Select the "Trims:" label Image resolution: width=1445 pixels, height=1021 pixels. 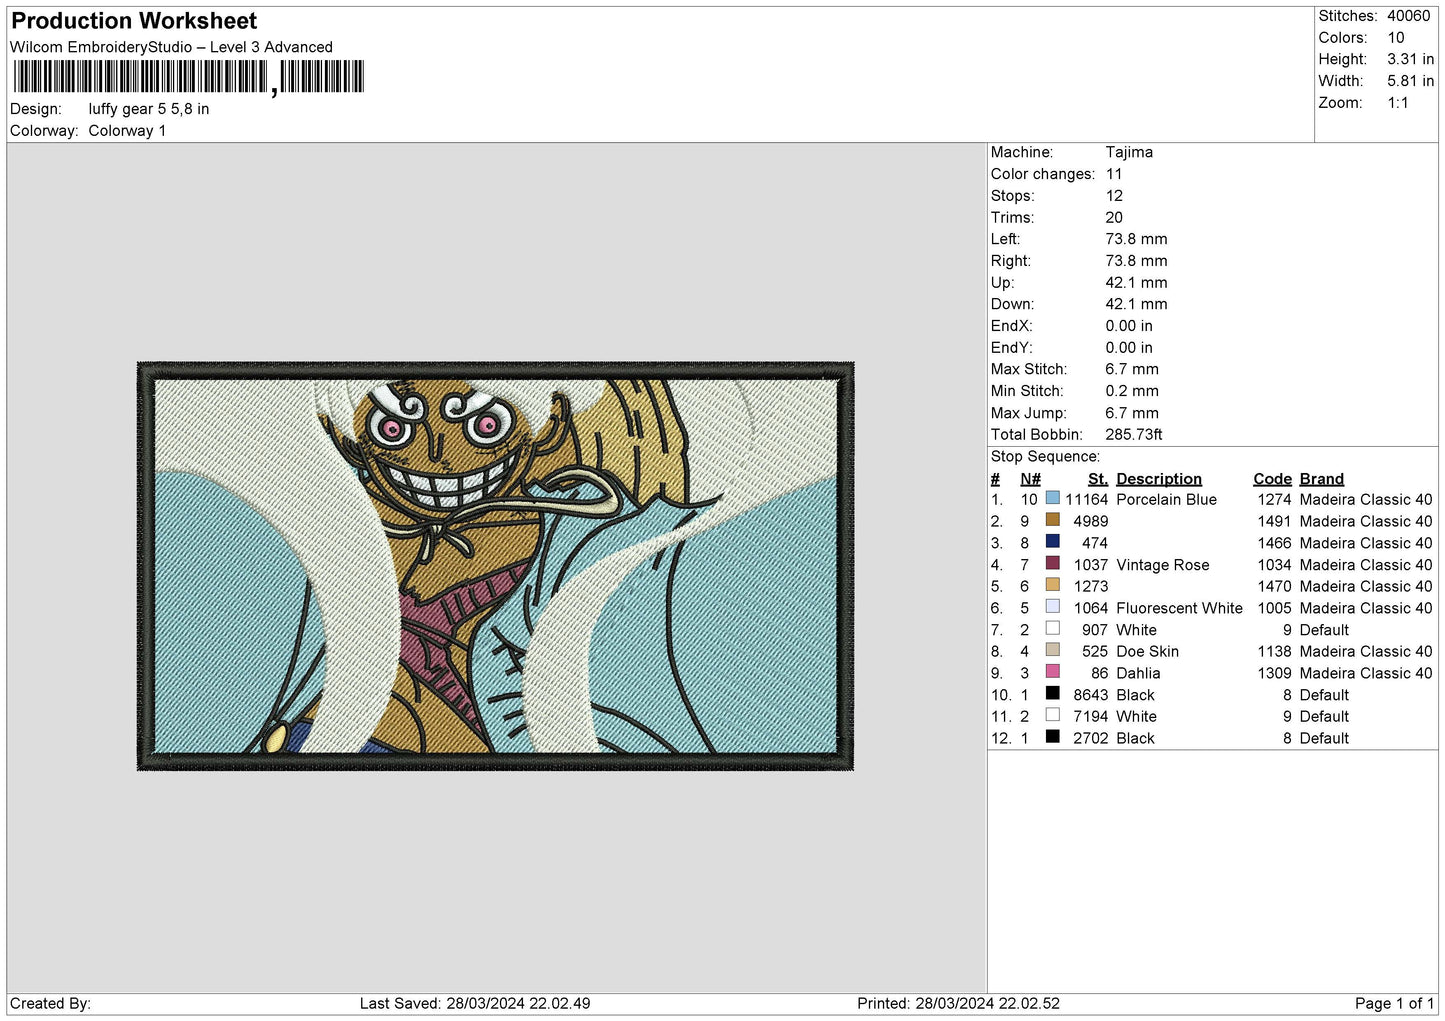1013,218
